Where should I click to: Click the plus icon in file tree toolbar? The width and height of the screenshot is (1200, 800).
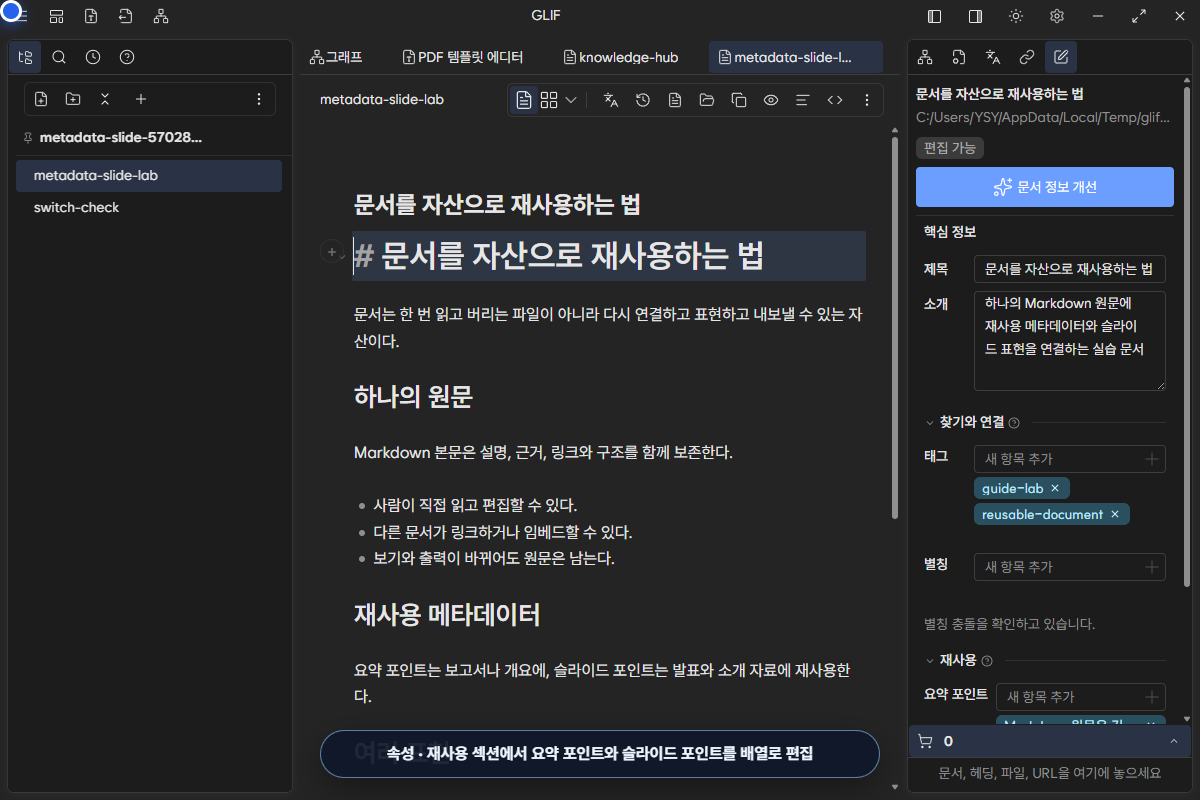141,99
